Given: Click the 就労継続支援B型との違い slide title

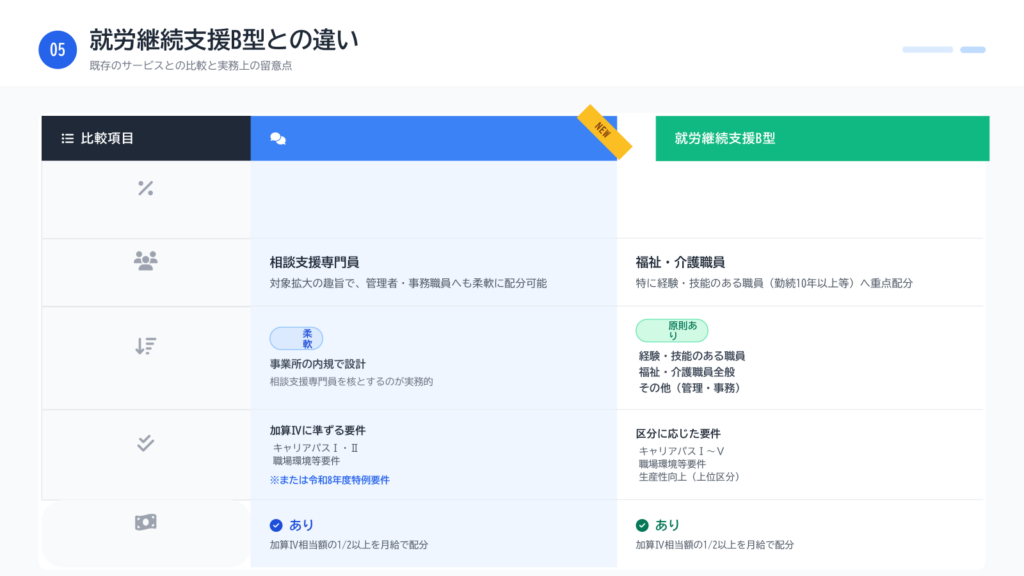Looking at the screenshot, I should (223, 40).
